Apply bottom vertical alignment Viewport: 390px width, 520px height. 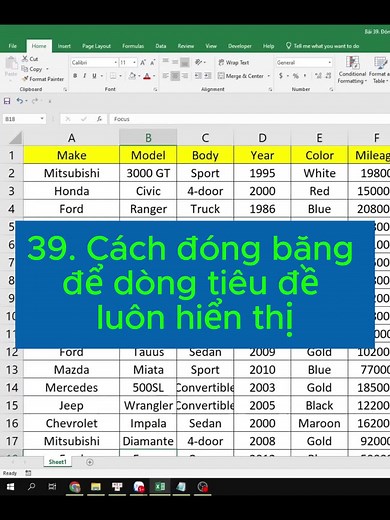[x=185, y=62]
